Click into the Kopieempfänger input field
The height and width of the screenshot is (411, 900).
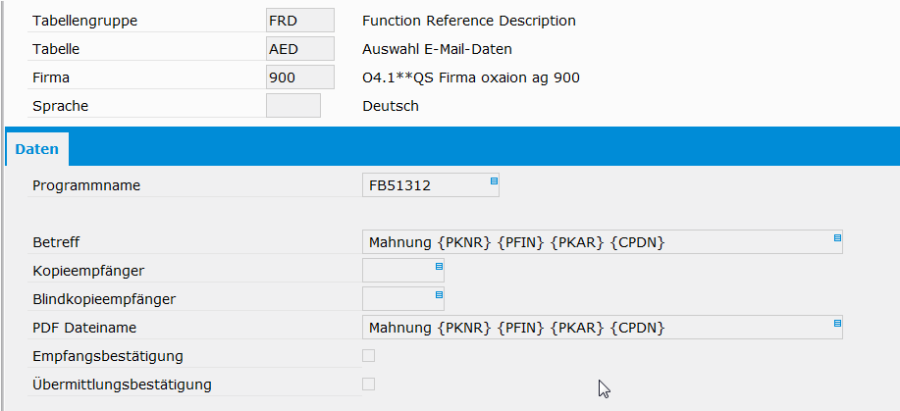pos(403,270)
